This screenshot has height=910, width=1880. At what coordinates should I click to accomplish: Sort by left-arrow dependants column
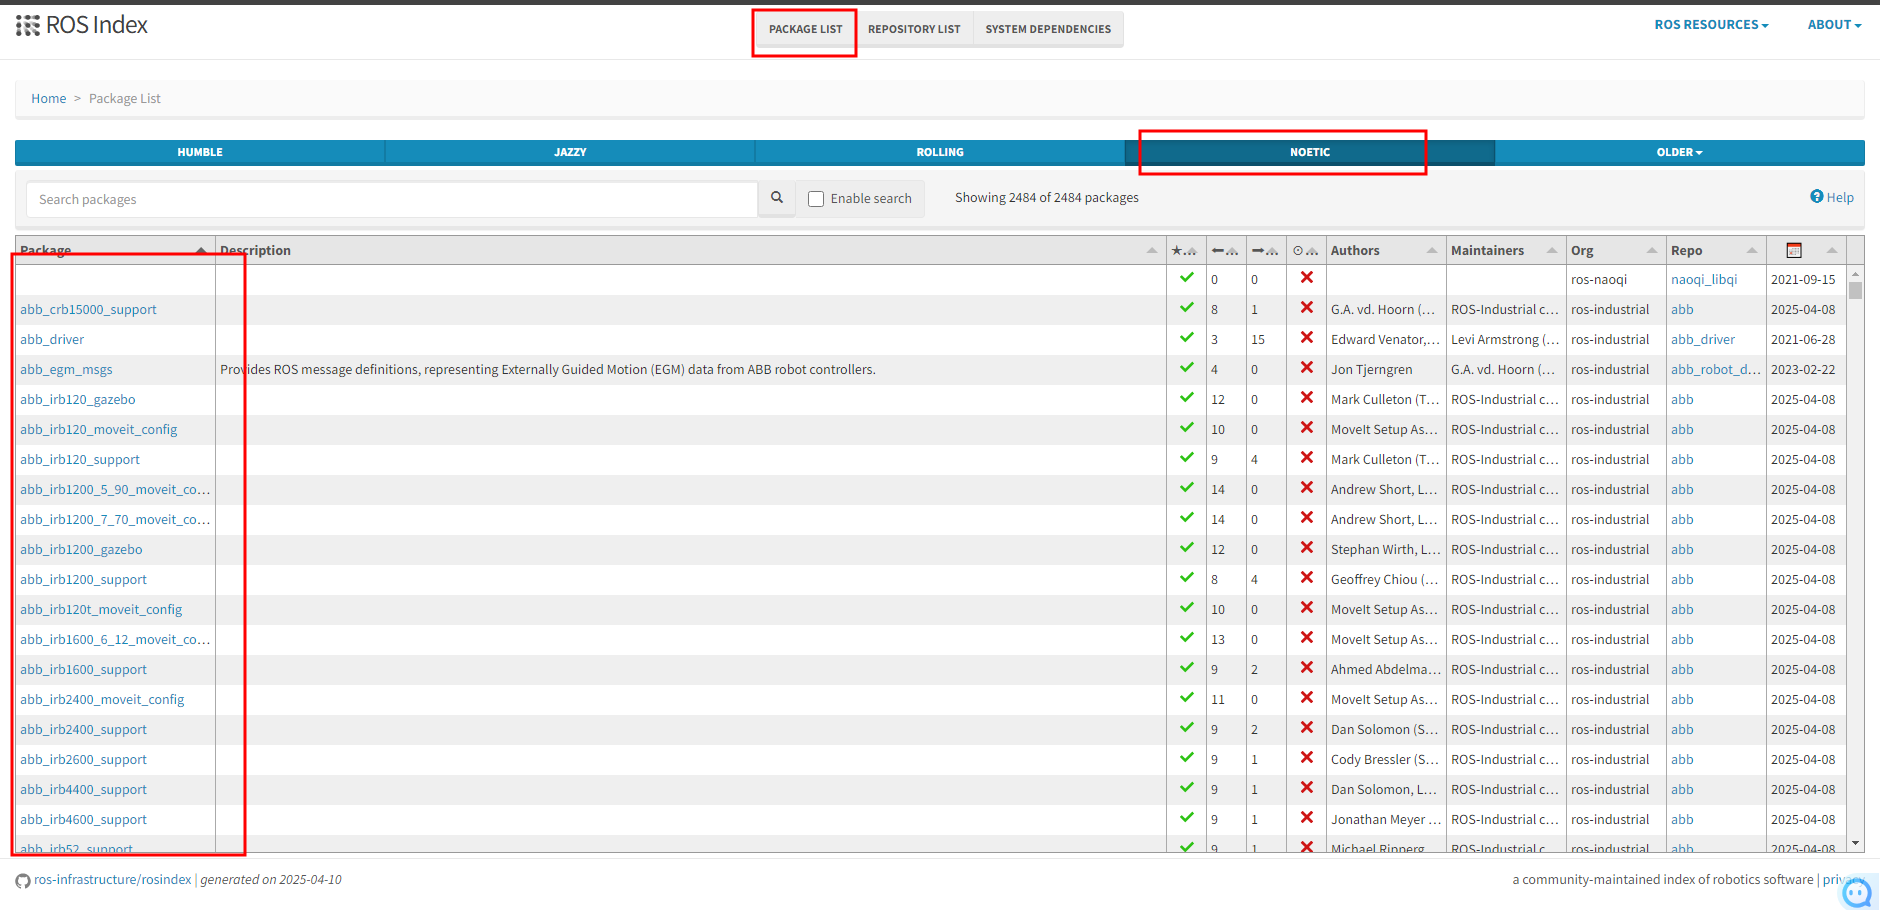[x=1224, y=250]
